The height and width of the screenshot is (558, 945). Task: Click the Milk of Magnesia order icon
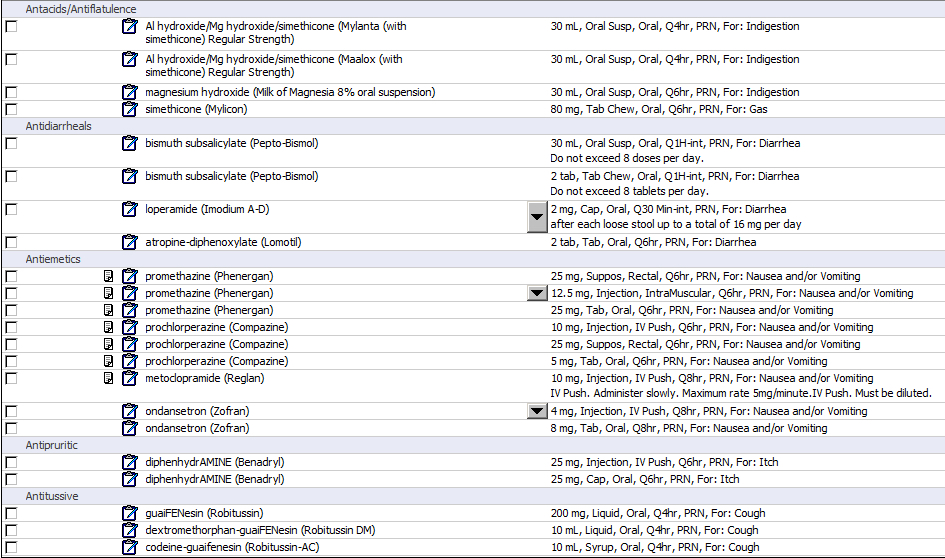click(130, 92)
